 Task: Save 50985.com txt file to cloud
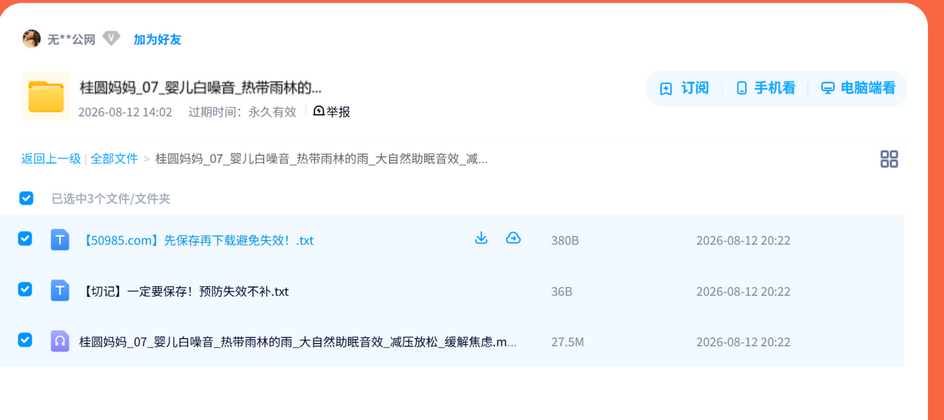coord(513,238)
